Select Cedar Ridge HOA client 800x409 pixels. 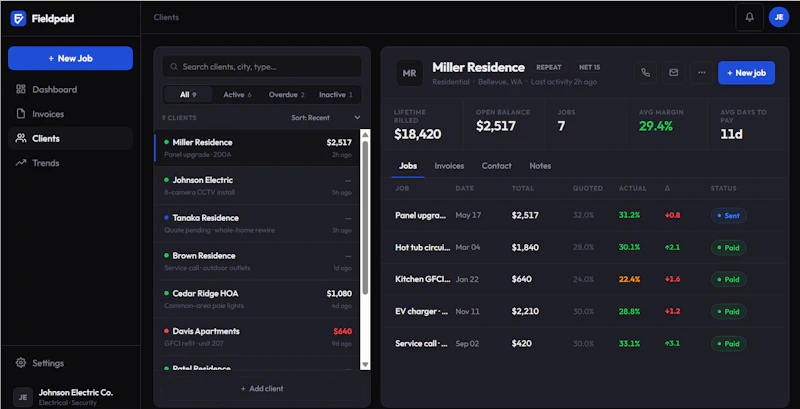coord(257,299)
